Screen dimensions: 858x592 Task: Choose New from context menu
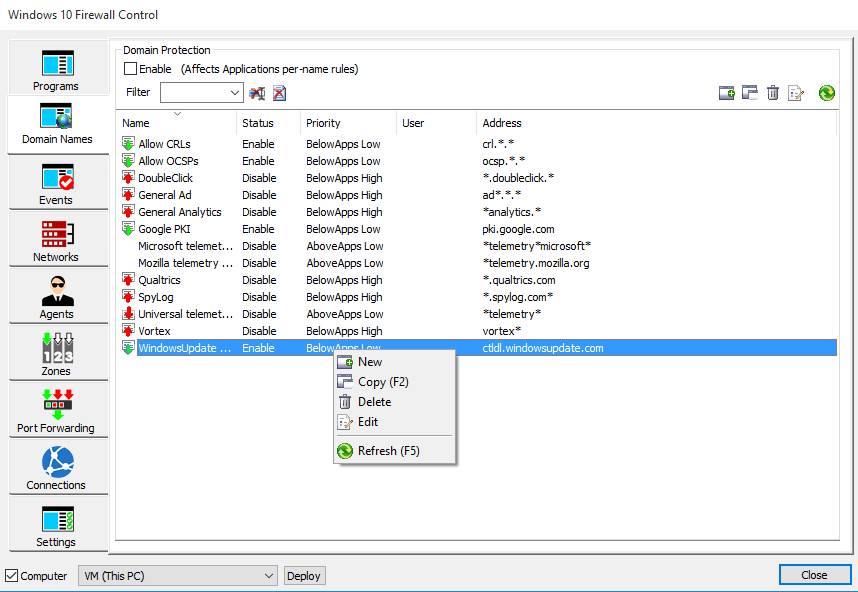coord(394,362)
